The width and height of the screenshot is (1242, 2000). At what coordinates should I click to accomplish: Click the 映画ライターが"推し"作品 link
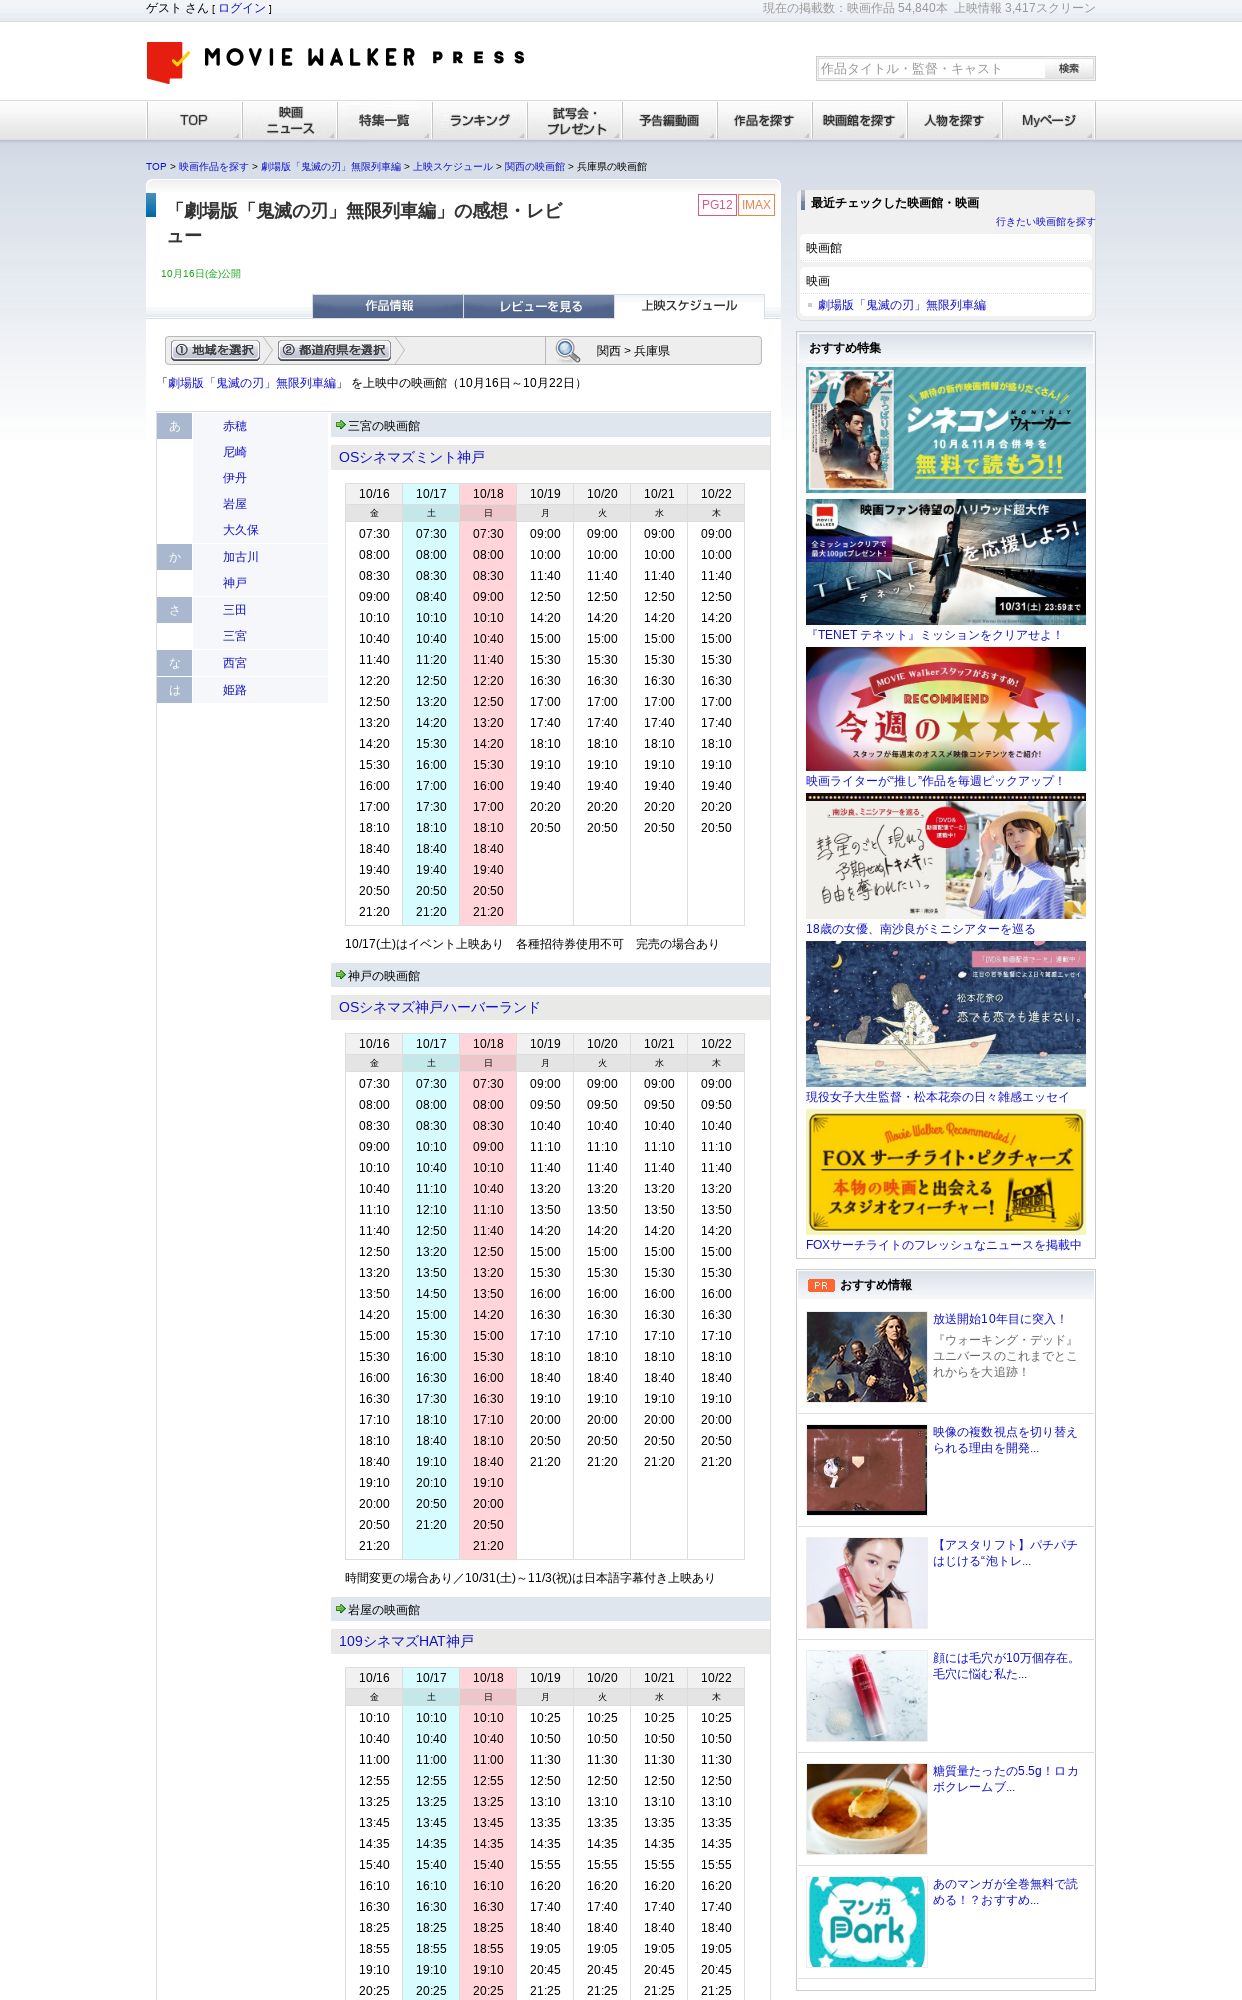pos(935,781)
